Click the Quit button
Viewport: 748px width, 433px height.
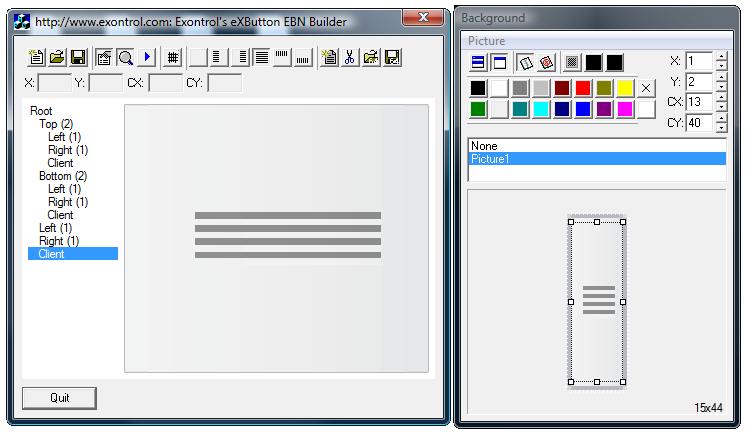pyautogui.click(x=60, y=398)
